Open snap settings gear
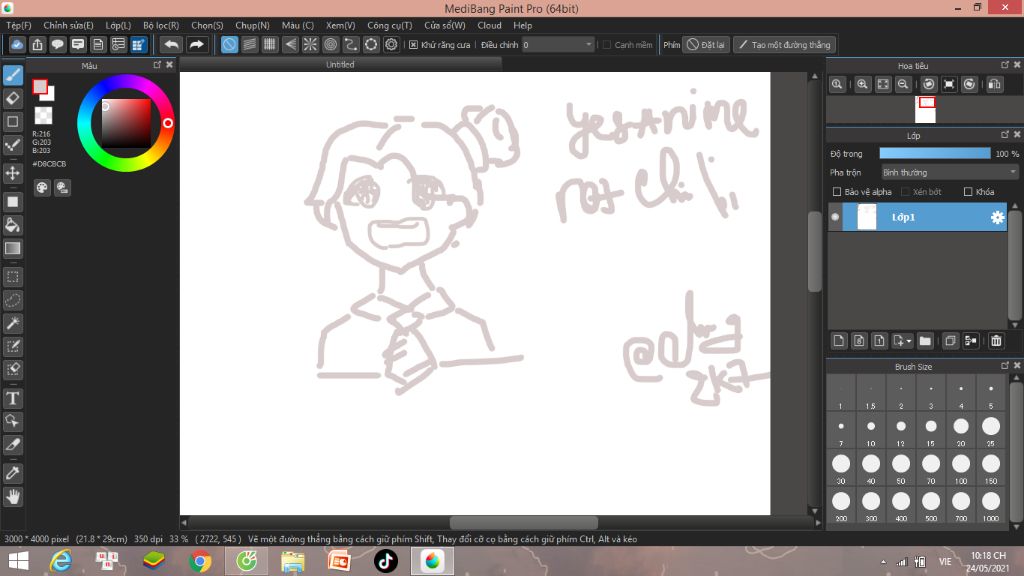1024x576 pixels. click(391, 44)
